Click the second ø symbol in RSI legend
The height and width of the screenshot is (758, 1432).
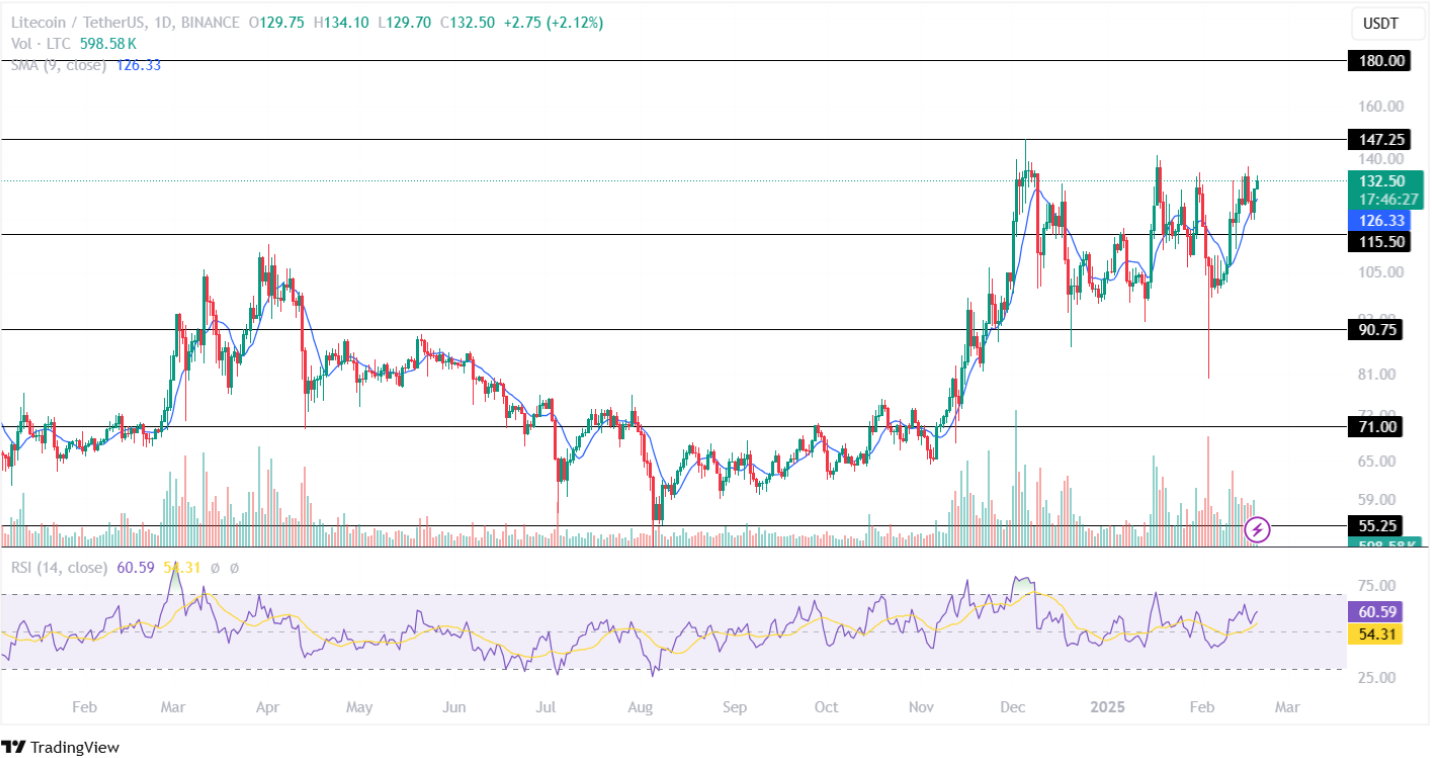[x=234, y=568]
